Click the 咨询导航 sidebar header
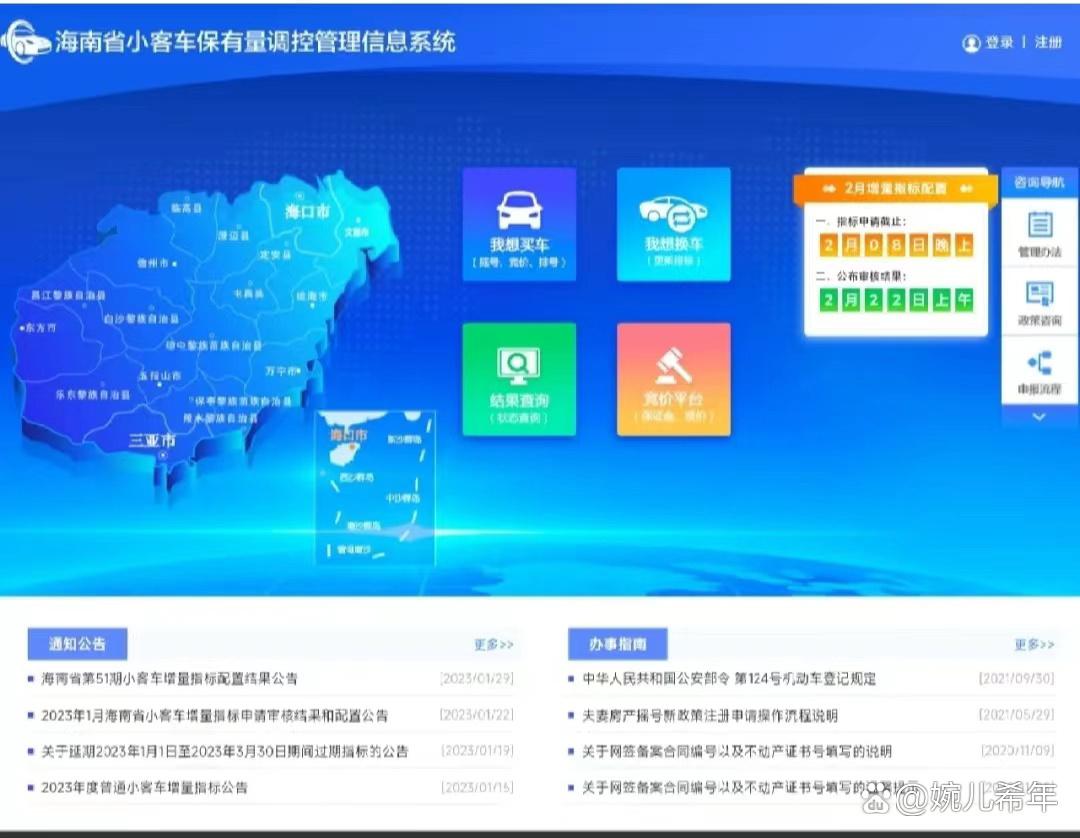Screen dimensions: 1080x838 pyautogui.click(x=1039, y=182)
